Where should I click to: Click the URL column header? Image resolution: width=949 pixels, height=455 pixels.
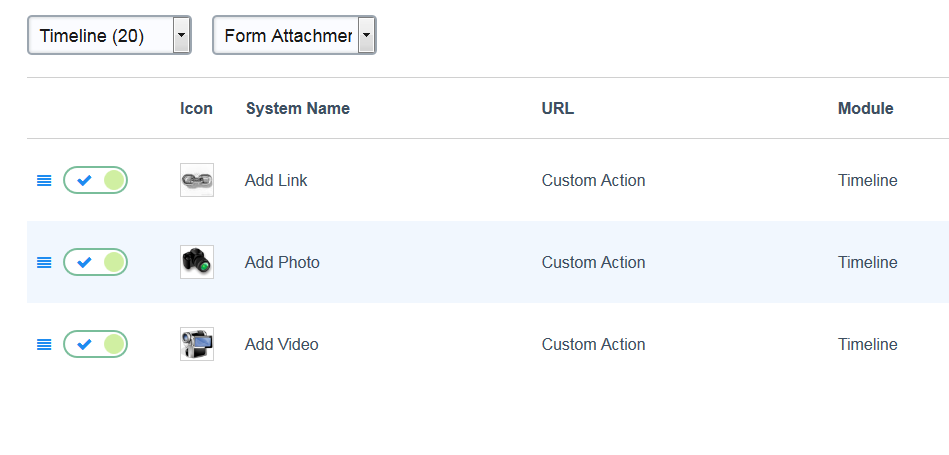558,108
